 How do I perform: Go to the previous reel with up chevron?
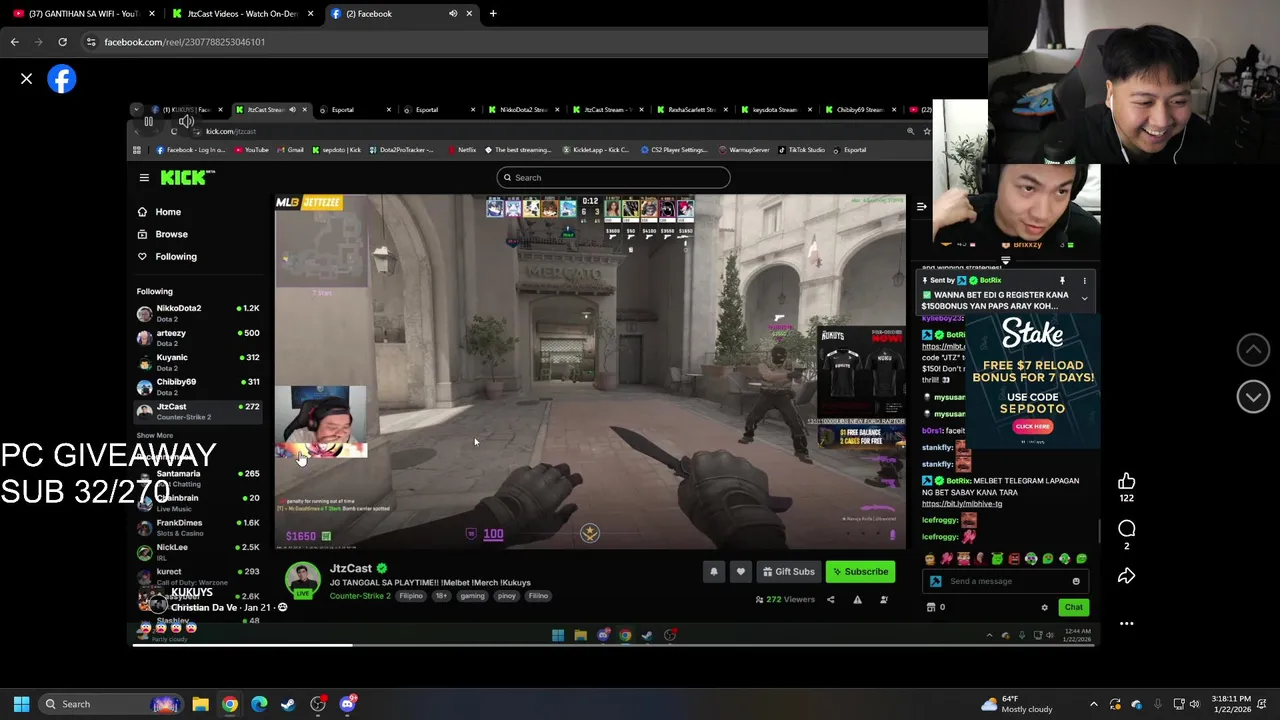[1253, 349]
